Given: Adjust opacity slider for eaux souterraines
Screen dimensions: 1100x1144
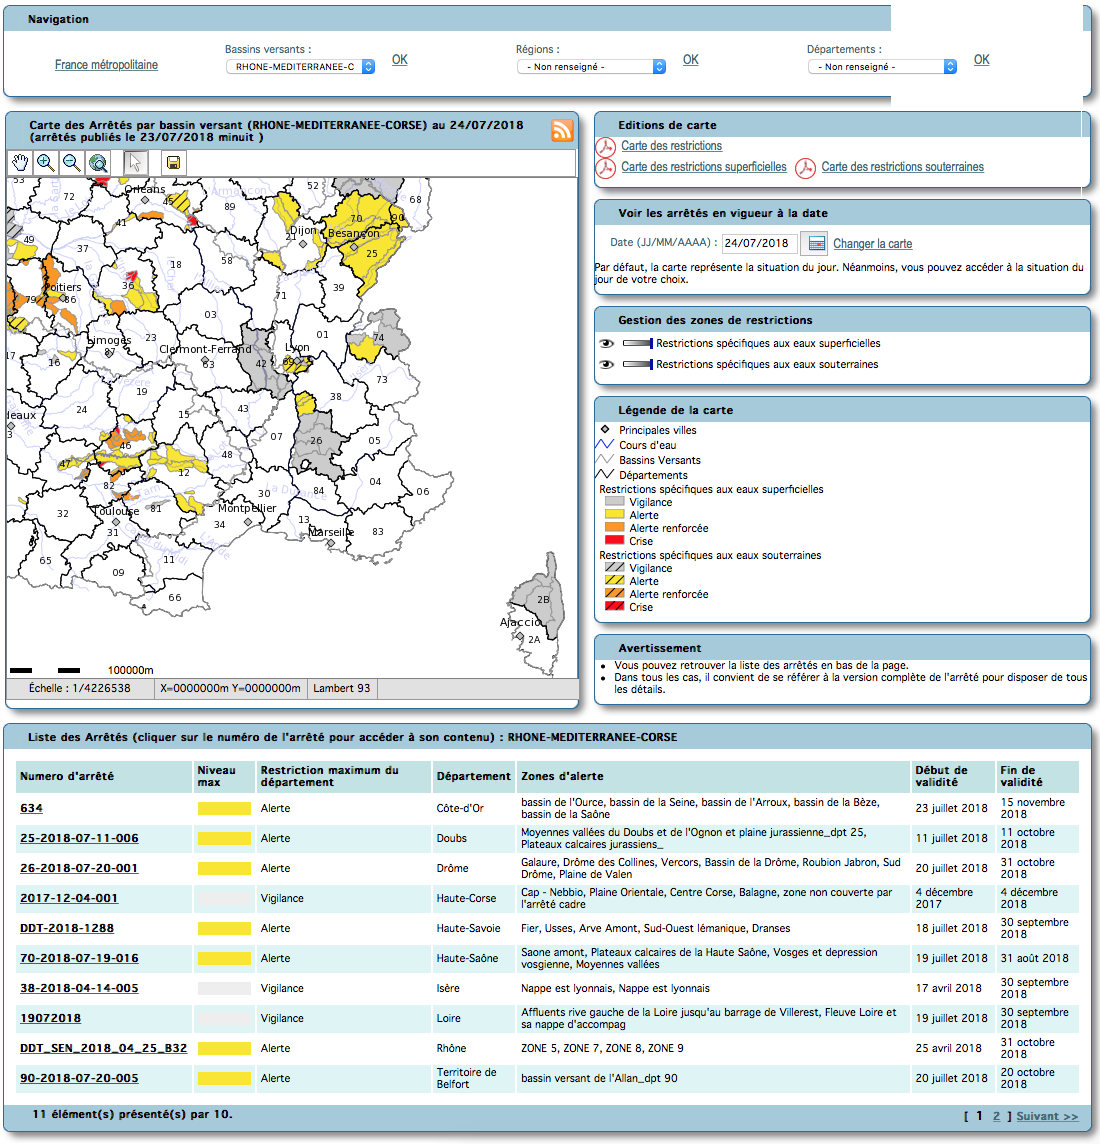Looking at the screenshot, I should click(x=638, y=365).
